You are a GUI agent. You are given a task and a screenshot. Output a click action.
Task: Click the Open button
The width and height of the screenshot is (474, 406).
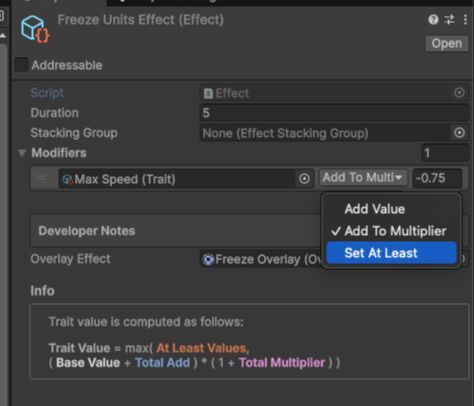click(447, 43)
